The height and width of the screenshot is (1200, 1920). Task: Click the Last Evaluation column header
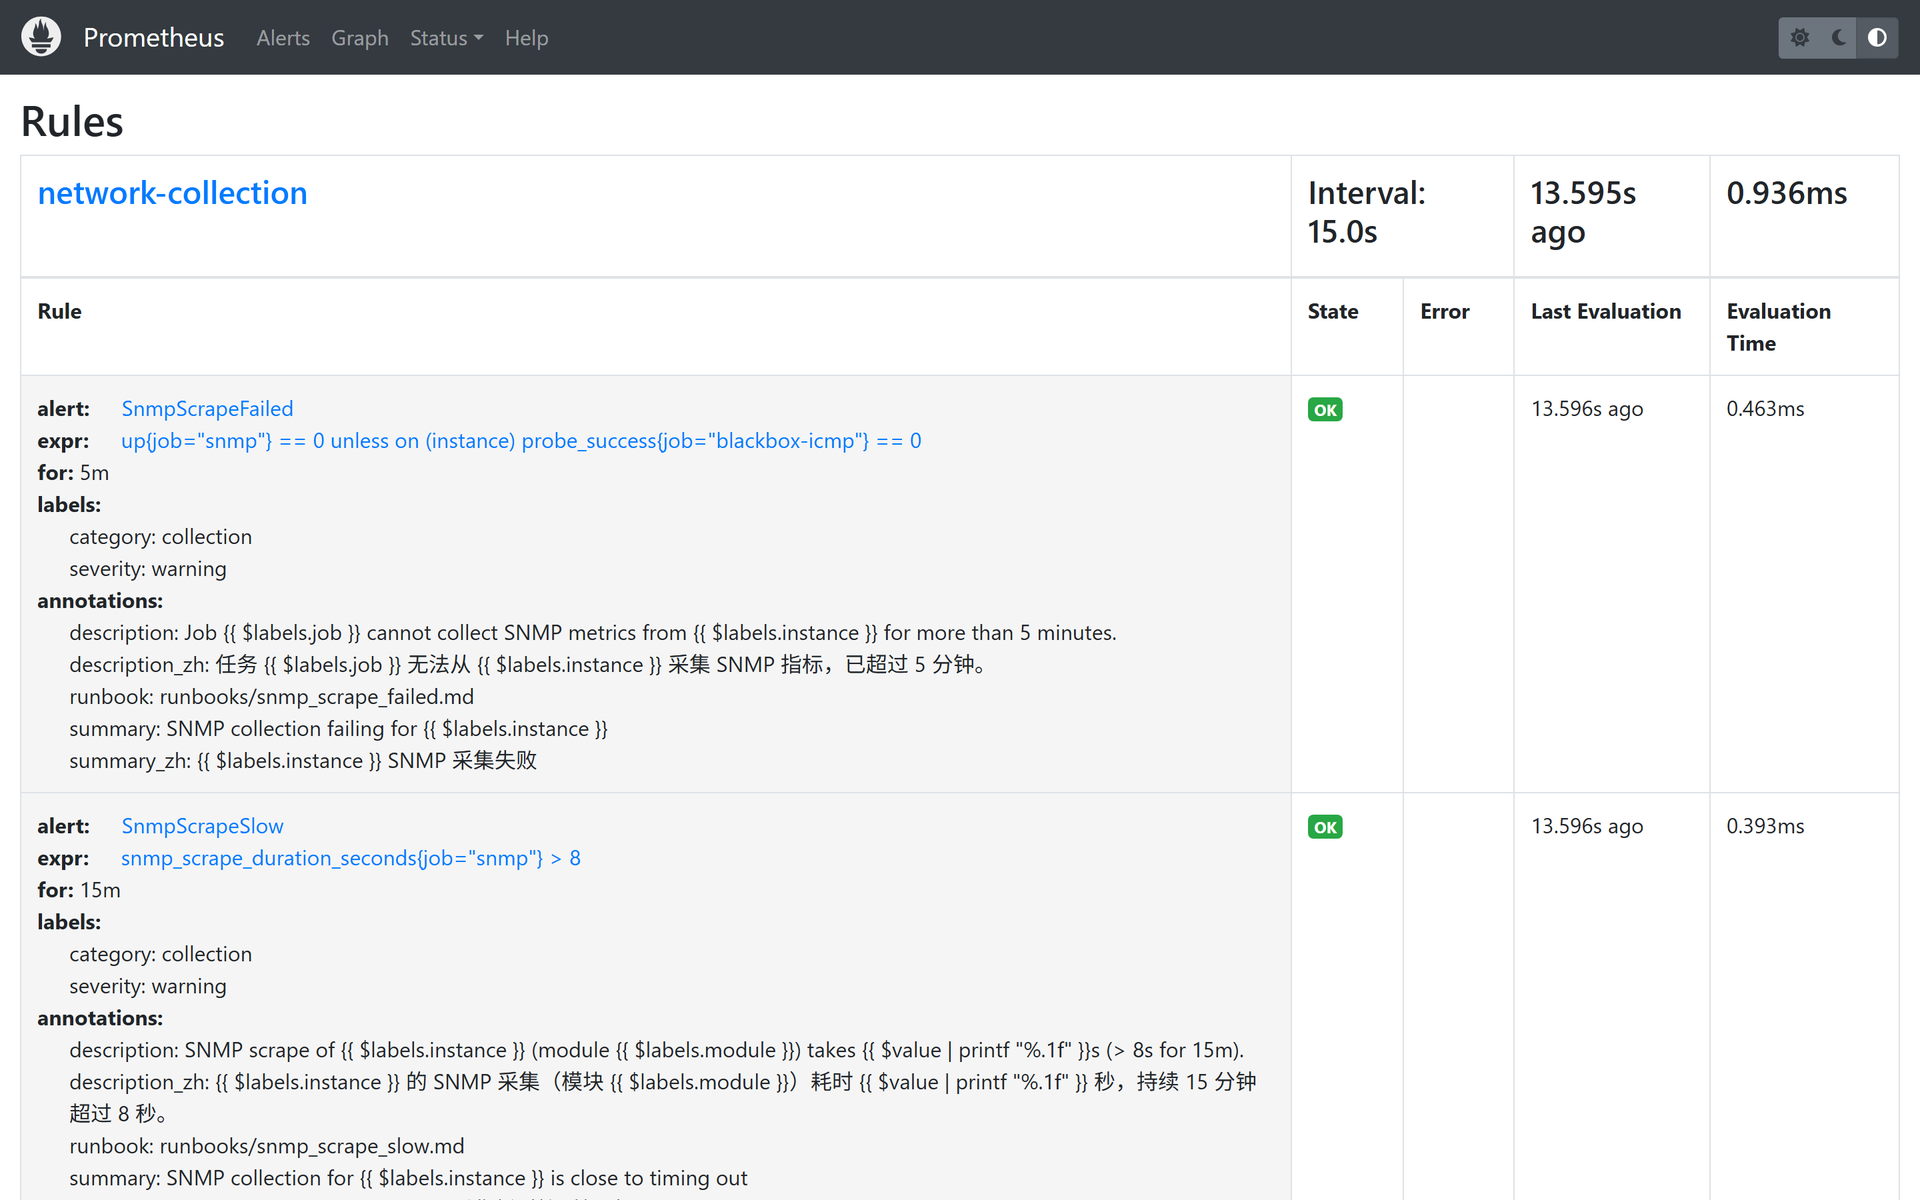pyautogui.click(x=1606, y=311)
